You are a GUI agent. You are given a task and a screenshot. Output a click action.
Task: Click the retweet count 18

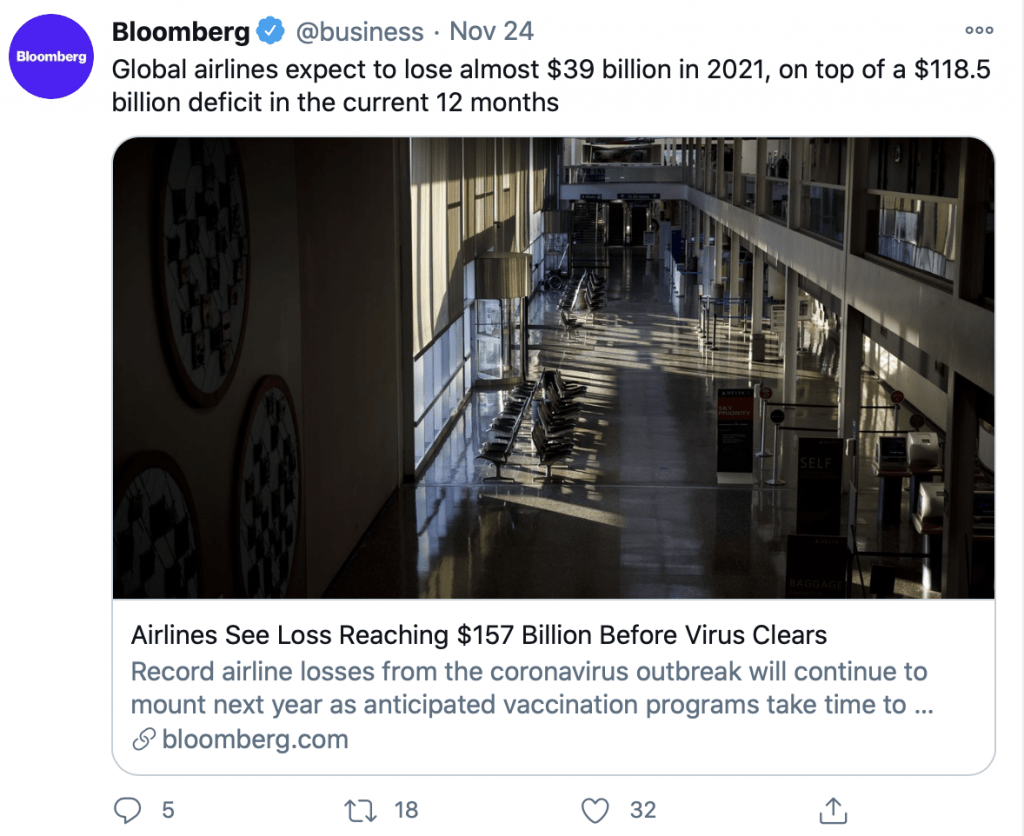(x=406, y=810)
